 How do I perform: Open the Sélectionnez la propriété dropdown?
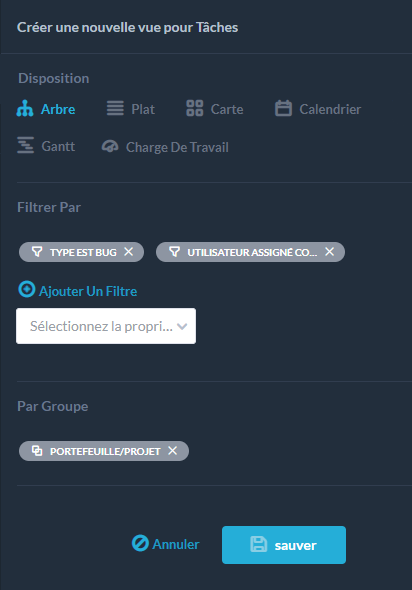pyautogui.click(x=106, y=326)
